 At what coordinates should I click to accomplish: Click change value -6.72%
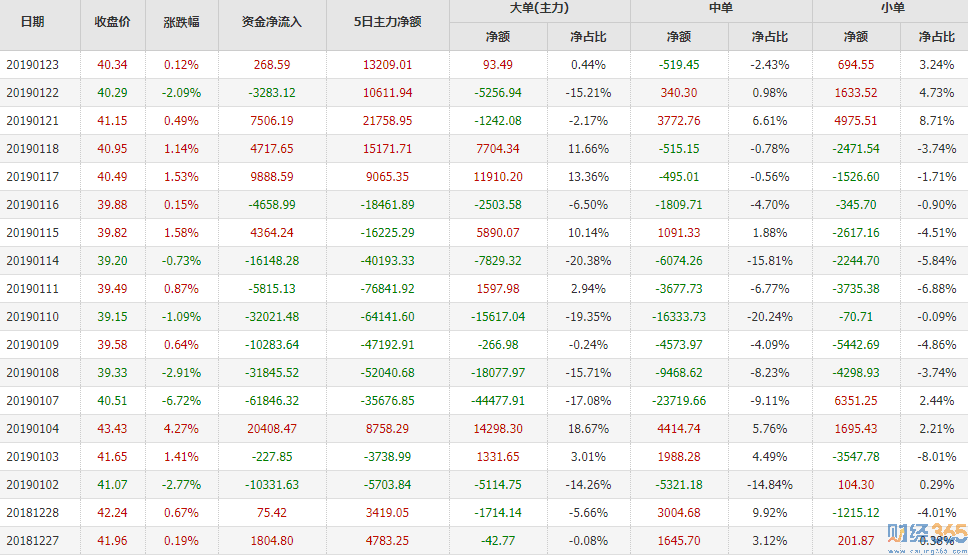pos(182,401)
